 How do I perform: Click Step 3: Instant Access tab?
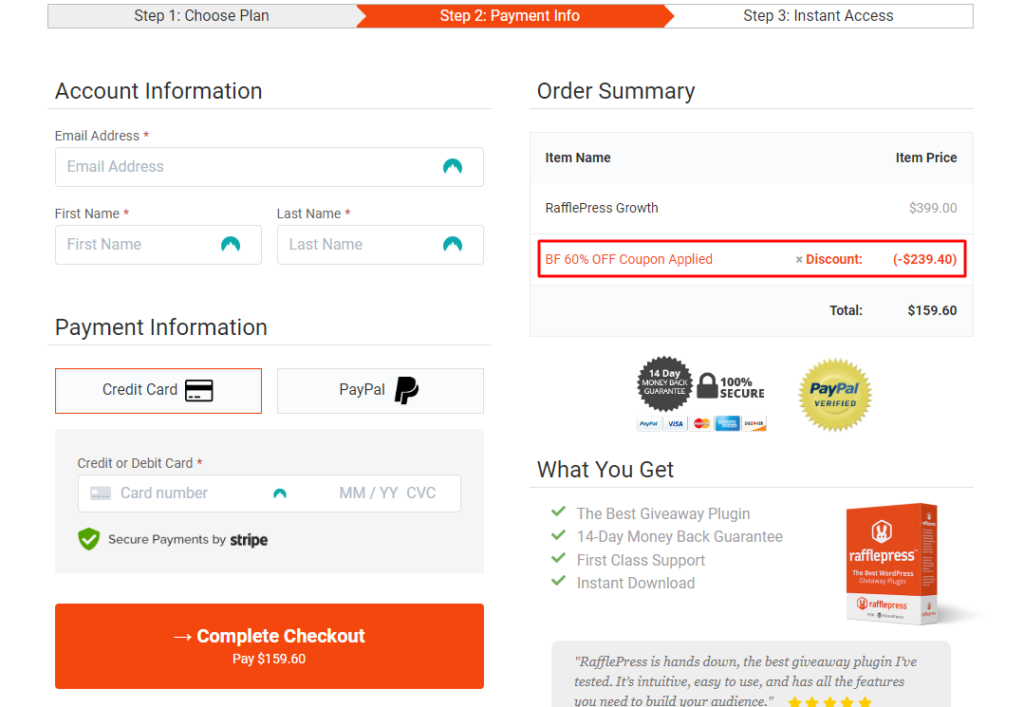[818, 16]
